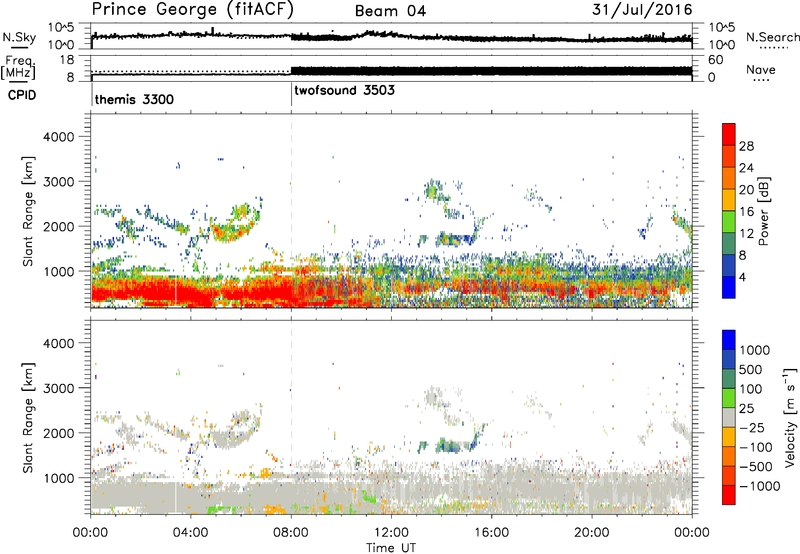800x554 pixels.
Task: Click the 'Slant Range [km]' label of power panel
Action: coord(29,211)
